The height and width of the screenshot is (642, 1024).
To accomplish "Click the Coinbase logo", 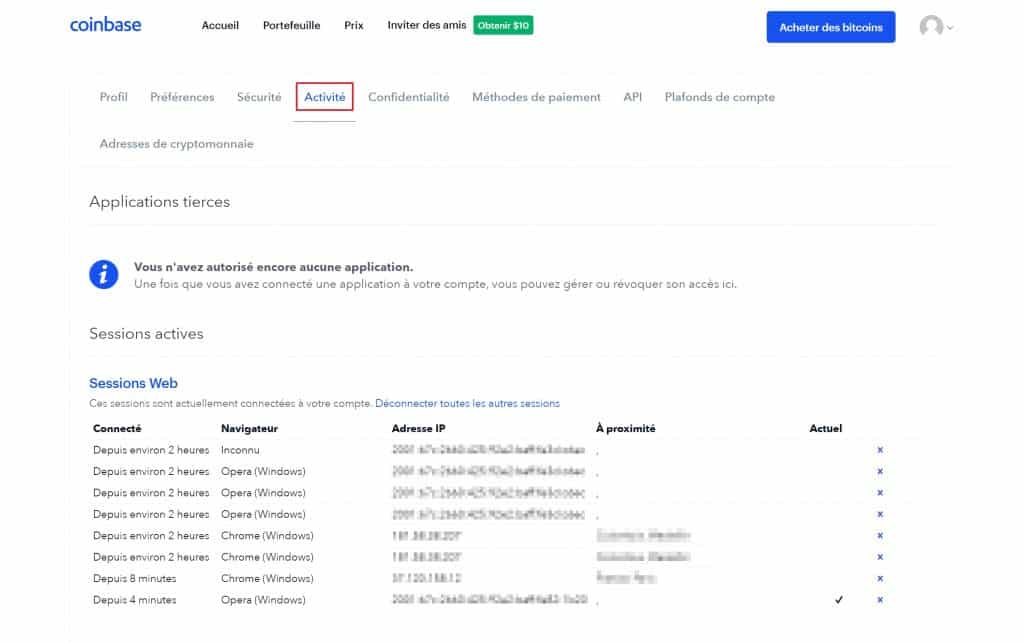I will click(x=105, y=25).
